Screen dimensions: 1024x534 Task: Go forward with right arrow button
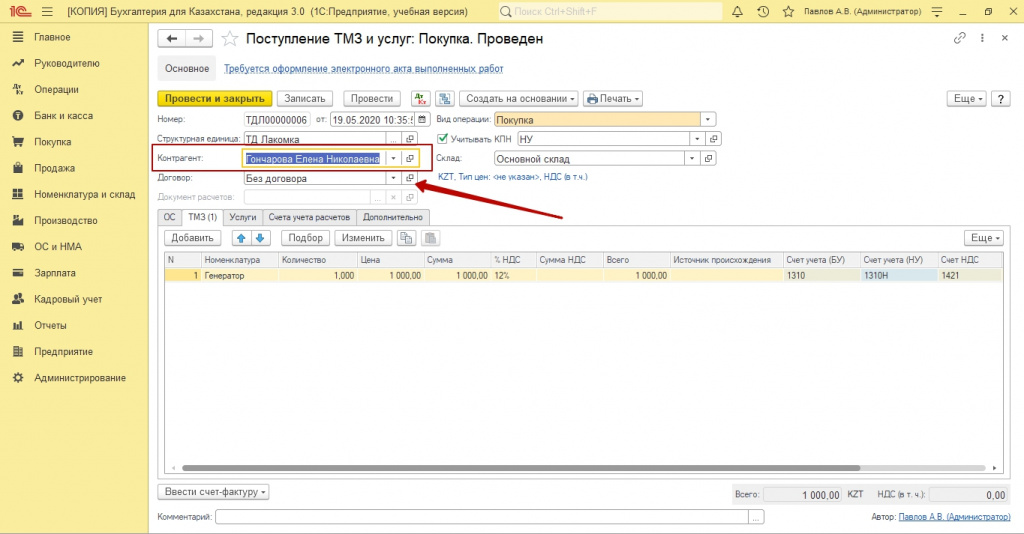click(199, 39)
